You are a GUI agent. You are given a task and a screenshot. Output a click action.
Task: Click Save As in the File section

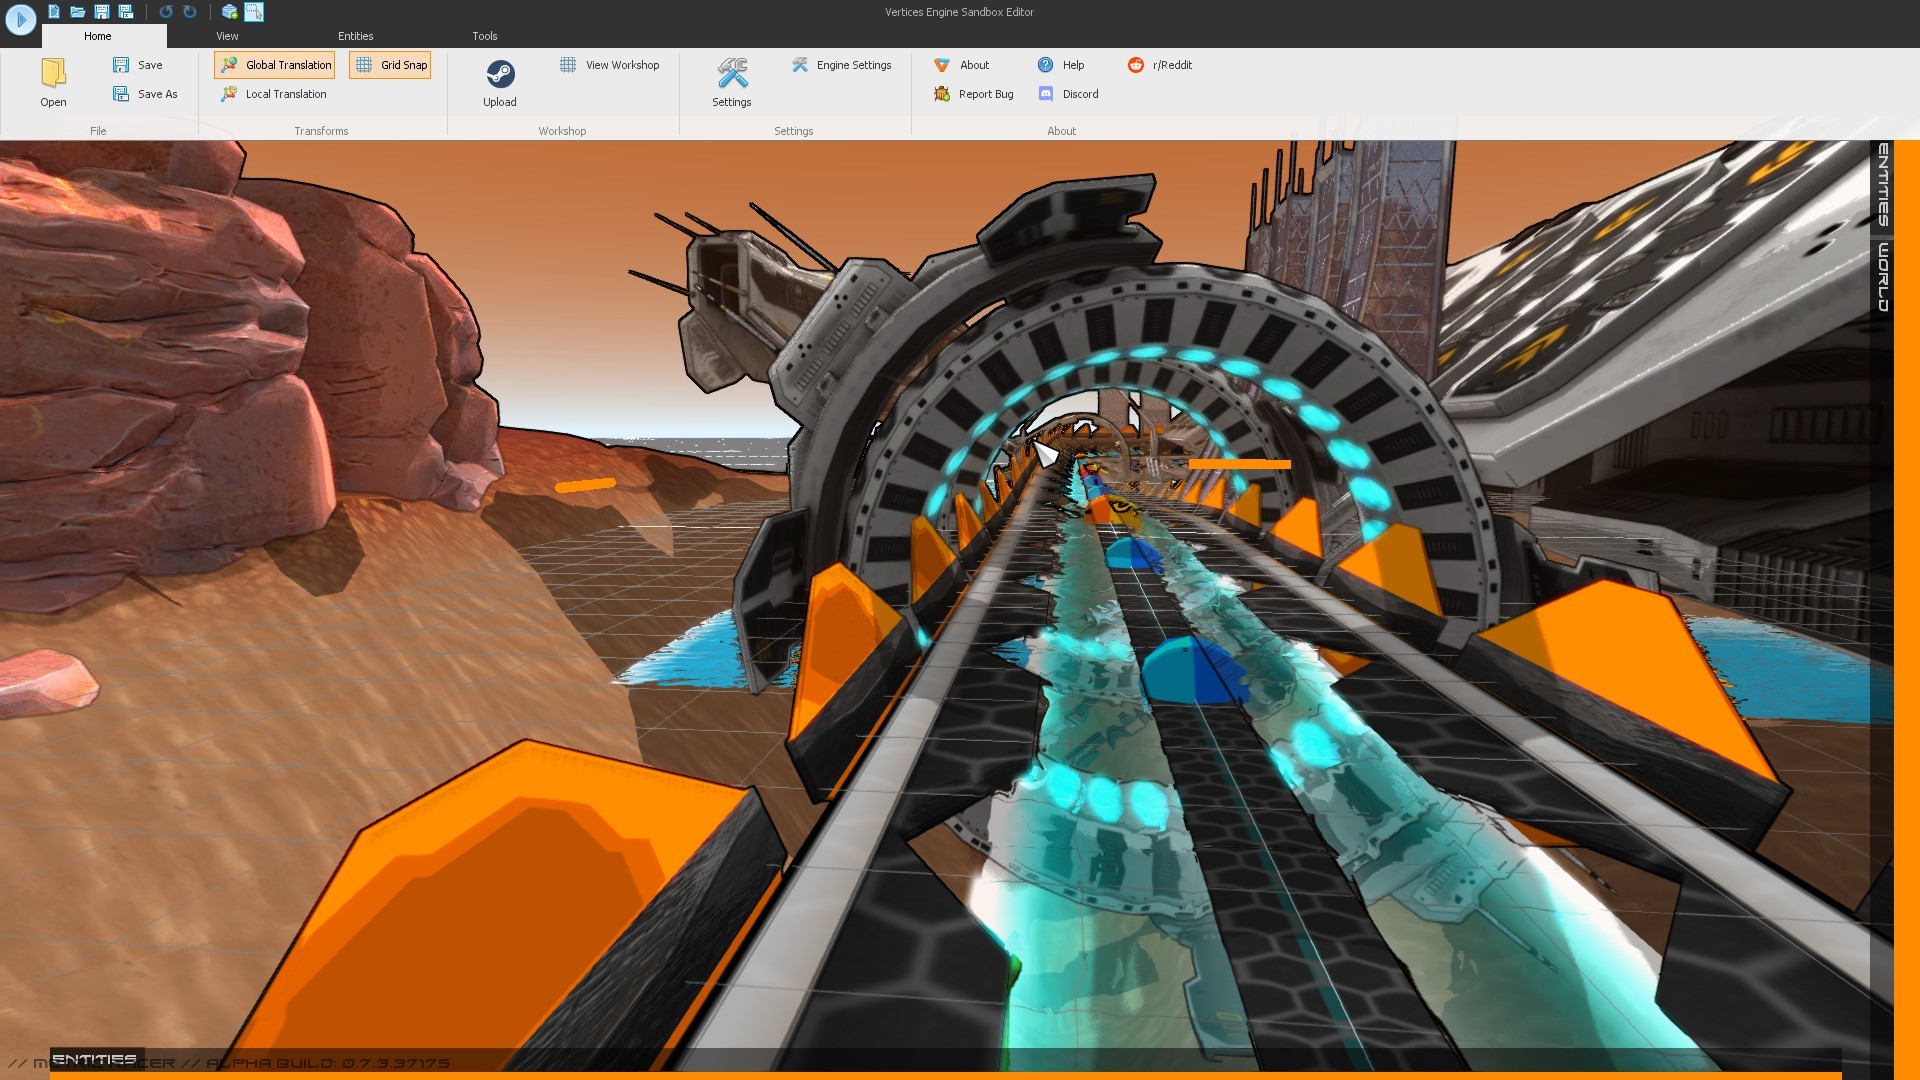coord(146,94)
